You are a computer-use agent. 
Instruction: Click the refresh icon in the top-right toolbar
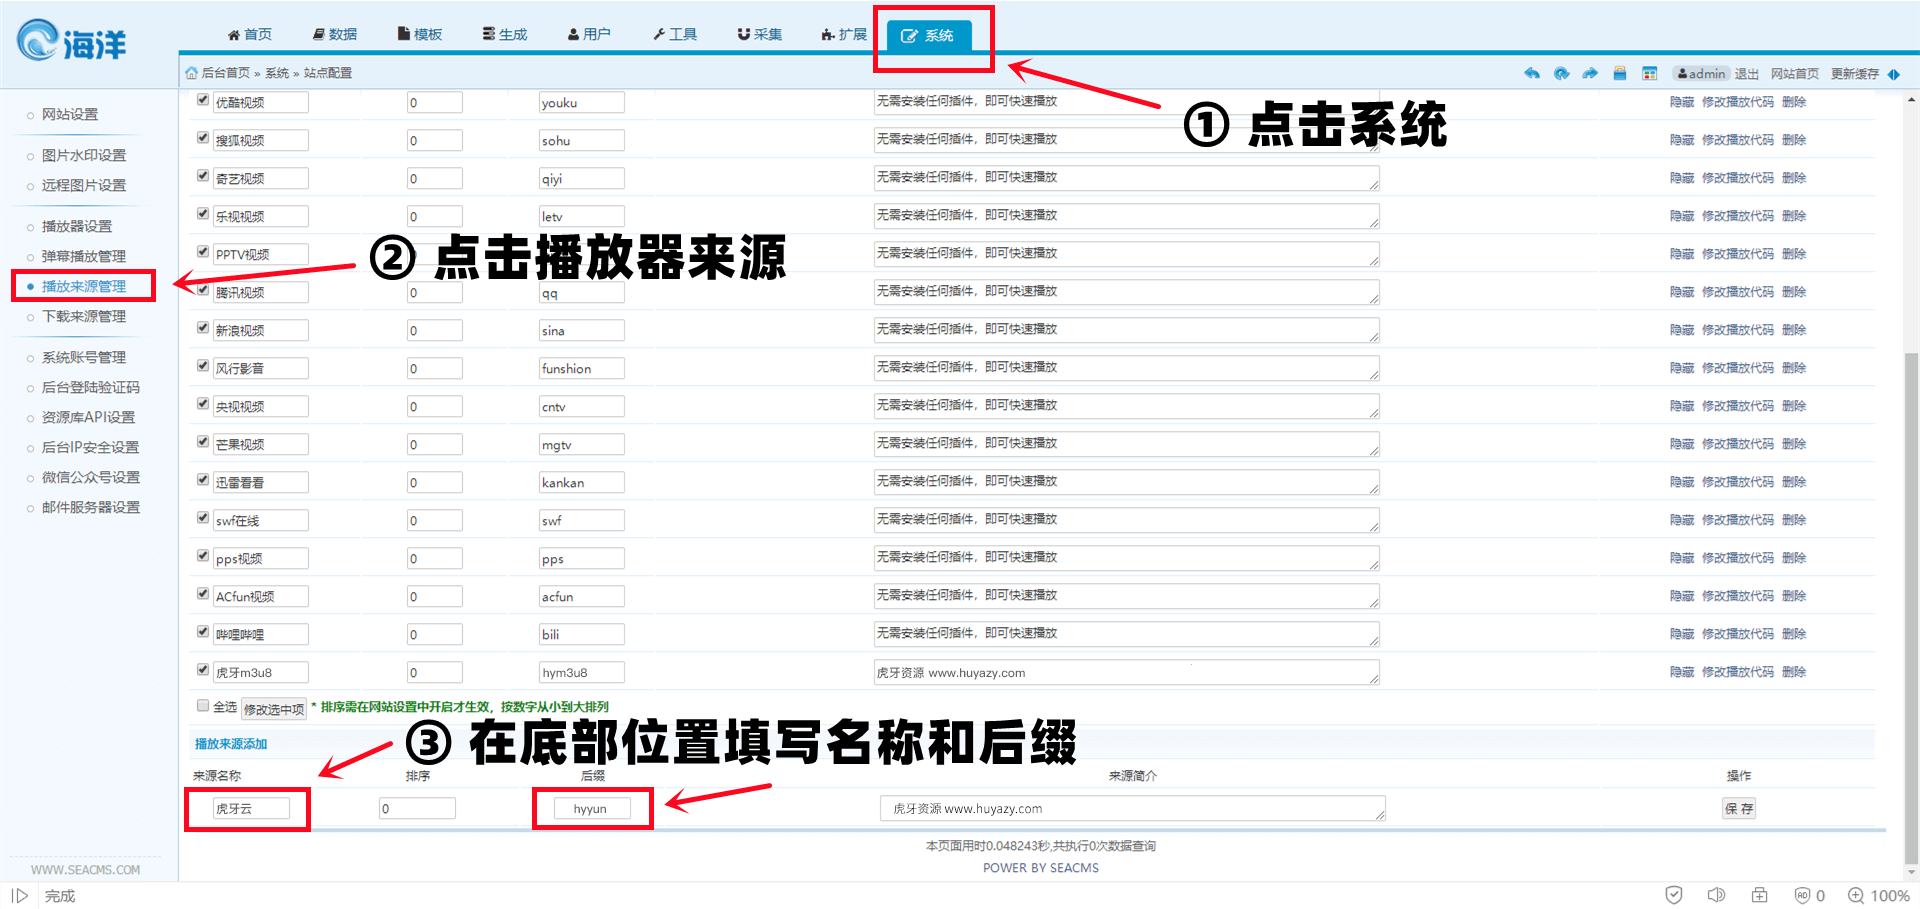[x=1561, y=73]
